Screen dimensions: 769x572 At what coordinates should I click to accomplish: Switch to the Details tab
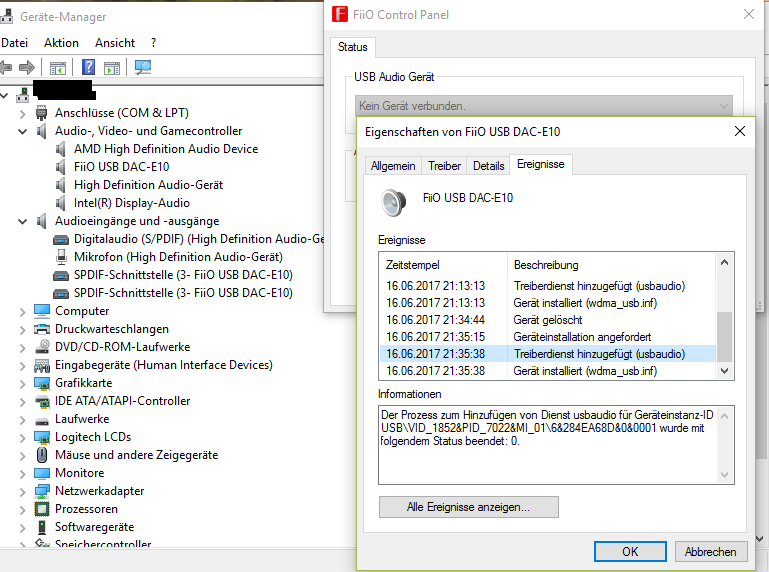(488, 166)
